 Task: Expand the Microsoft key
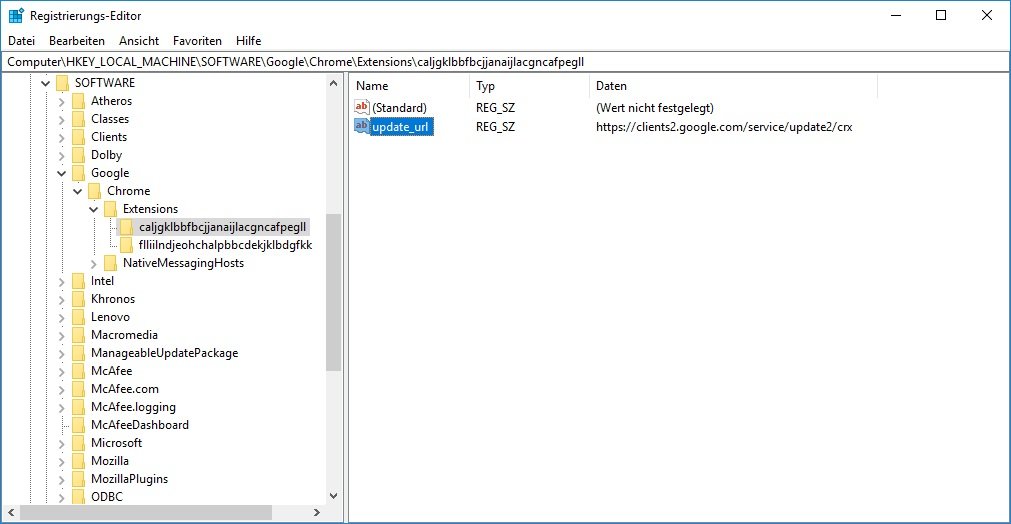pyautogui.click(x=61, y=444)
